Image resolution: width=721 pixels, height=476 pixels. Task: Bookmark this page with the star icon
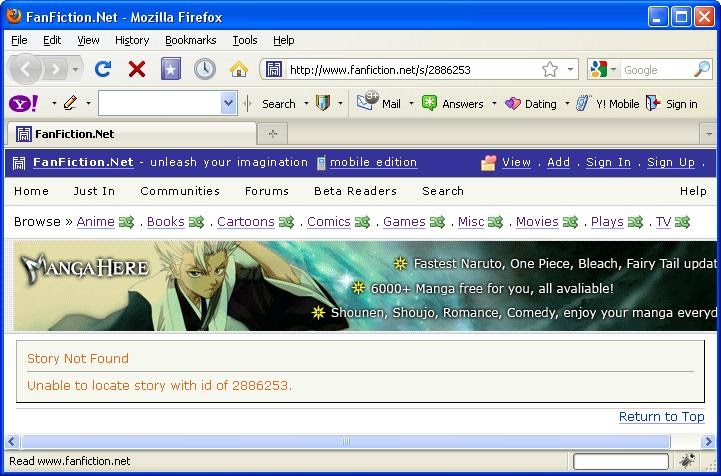point(550,70)
